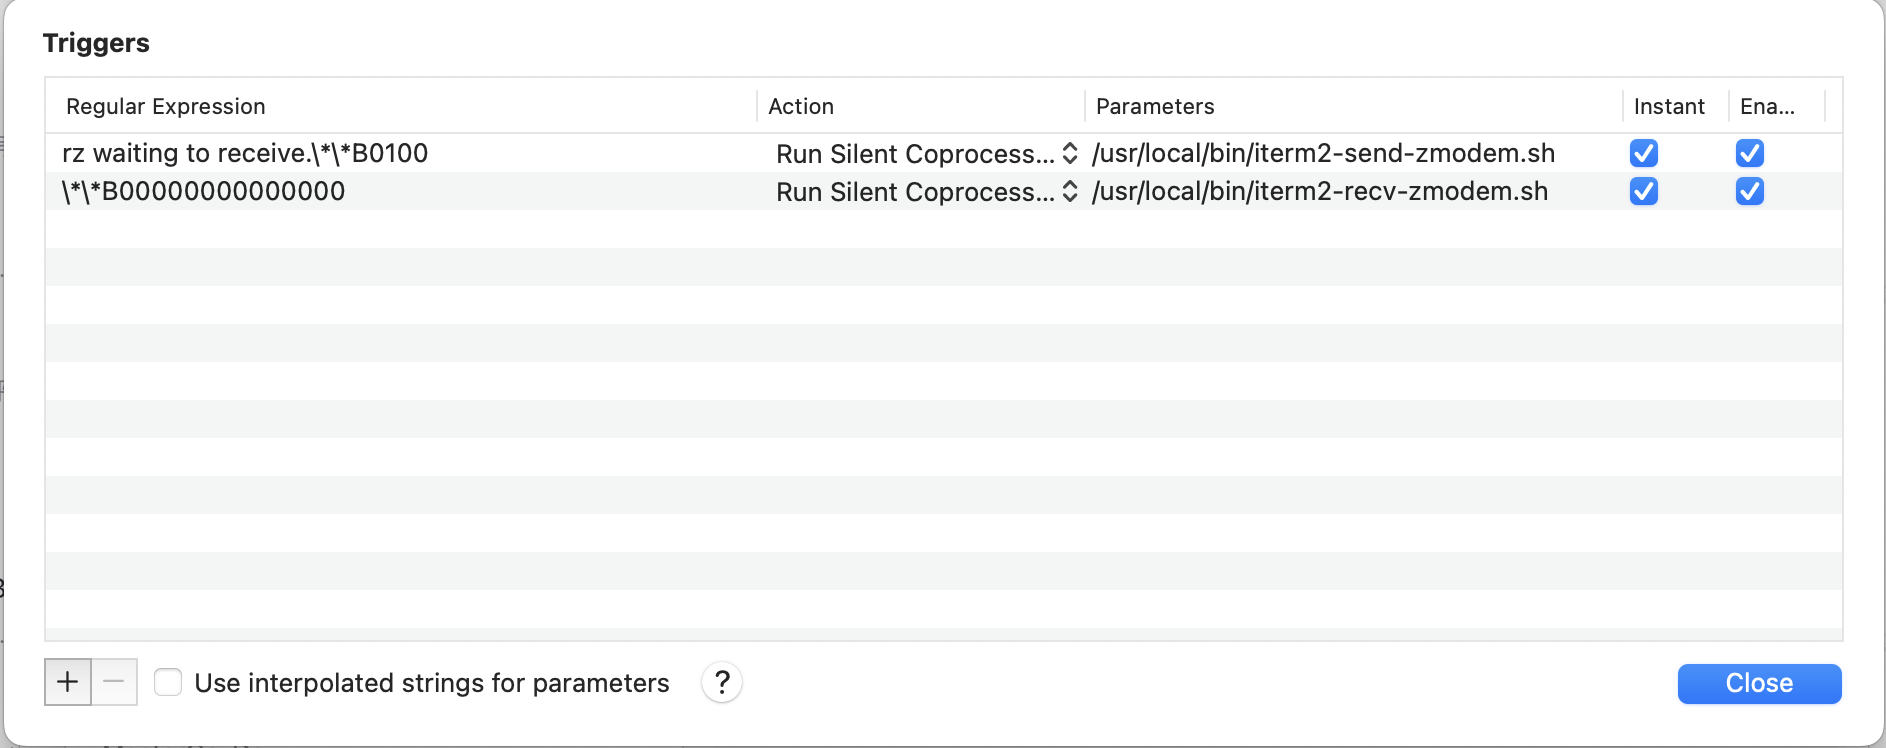Viewport: 1886px width, 748px height.
Task: Disable Enabled checkbox for send-zmodem trigger
Action: coord(1750,153)
